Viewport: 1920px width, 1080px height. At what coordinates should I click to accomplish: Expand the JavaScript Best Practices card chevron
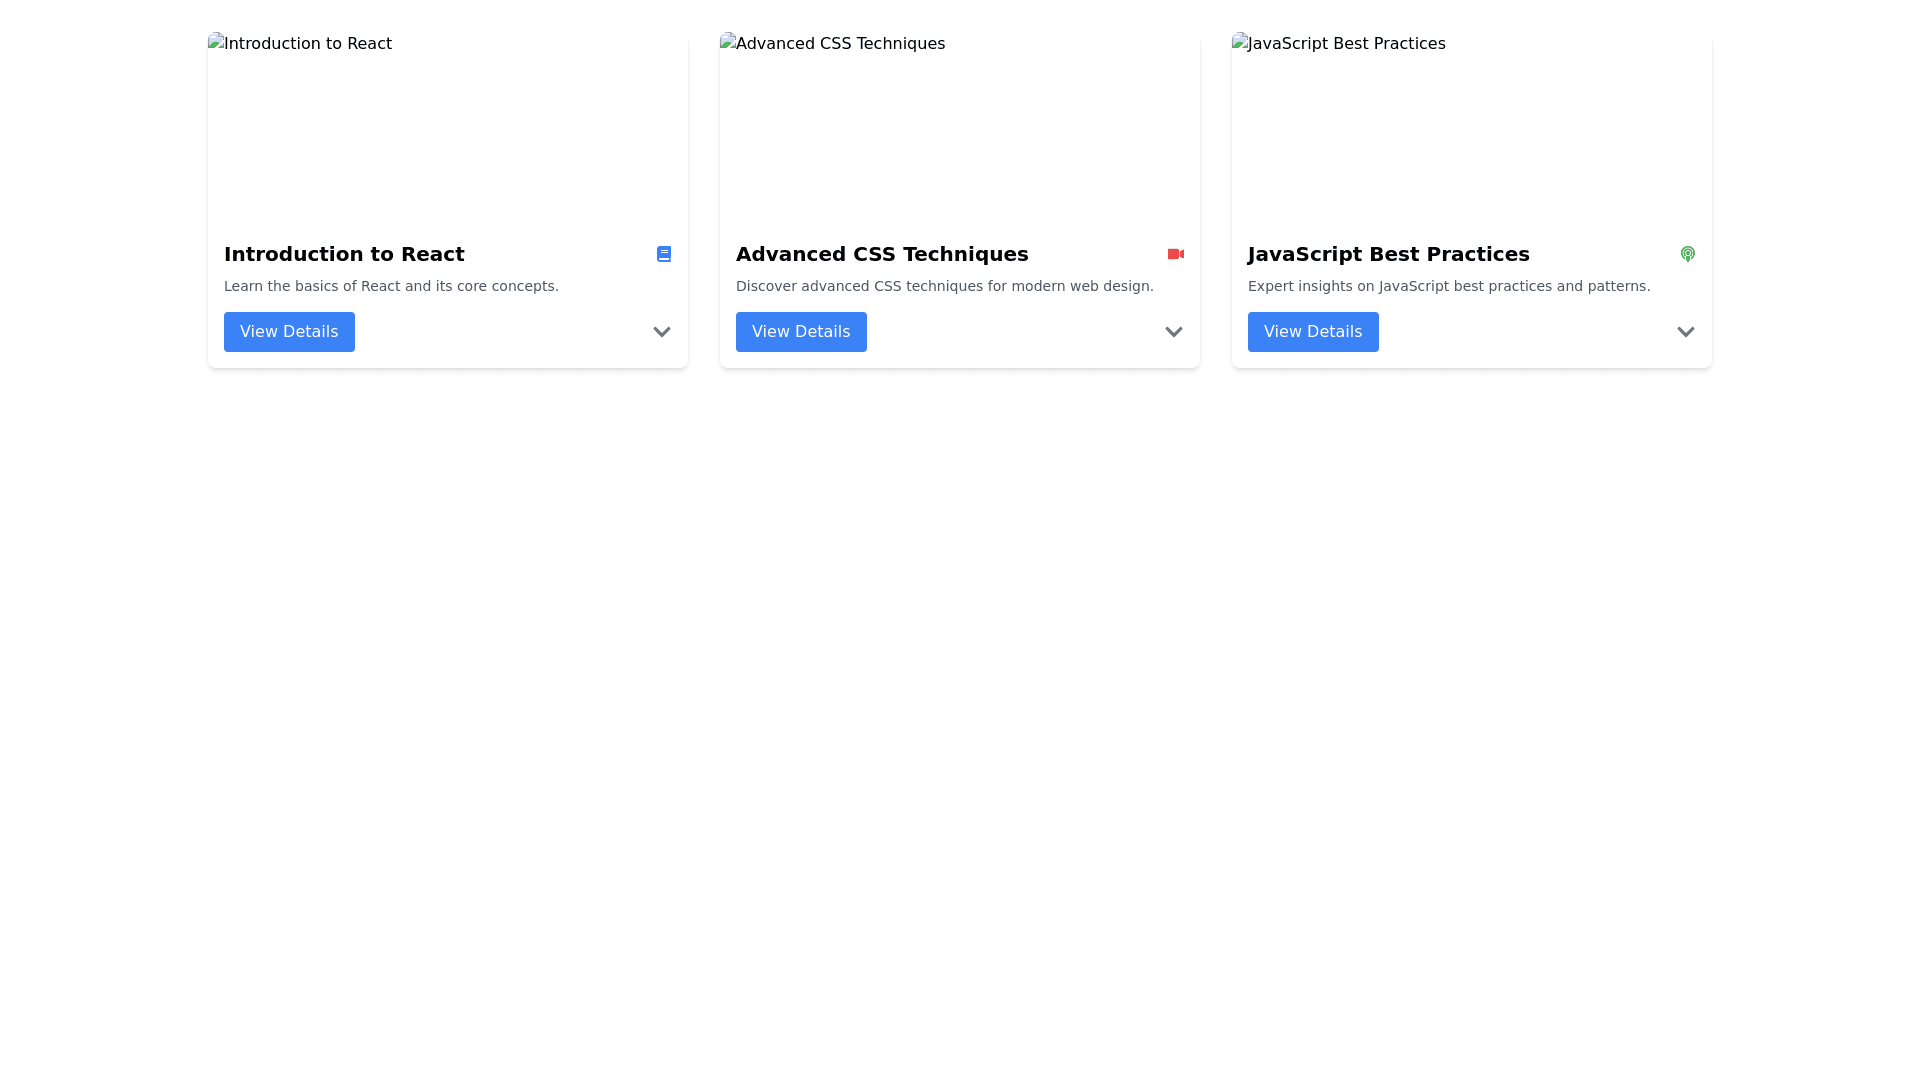point(1685,332)
